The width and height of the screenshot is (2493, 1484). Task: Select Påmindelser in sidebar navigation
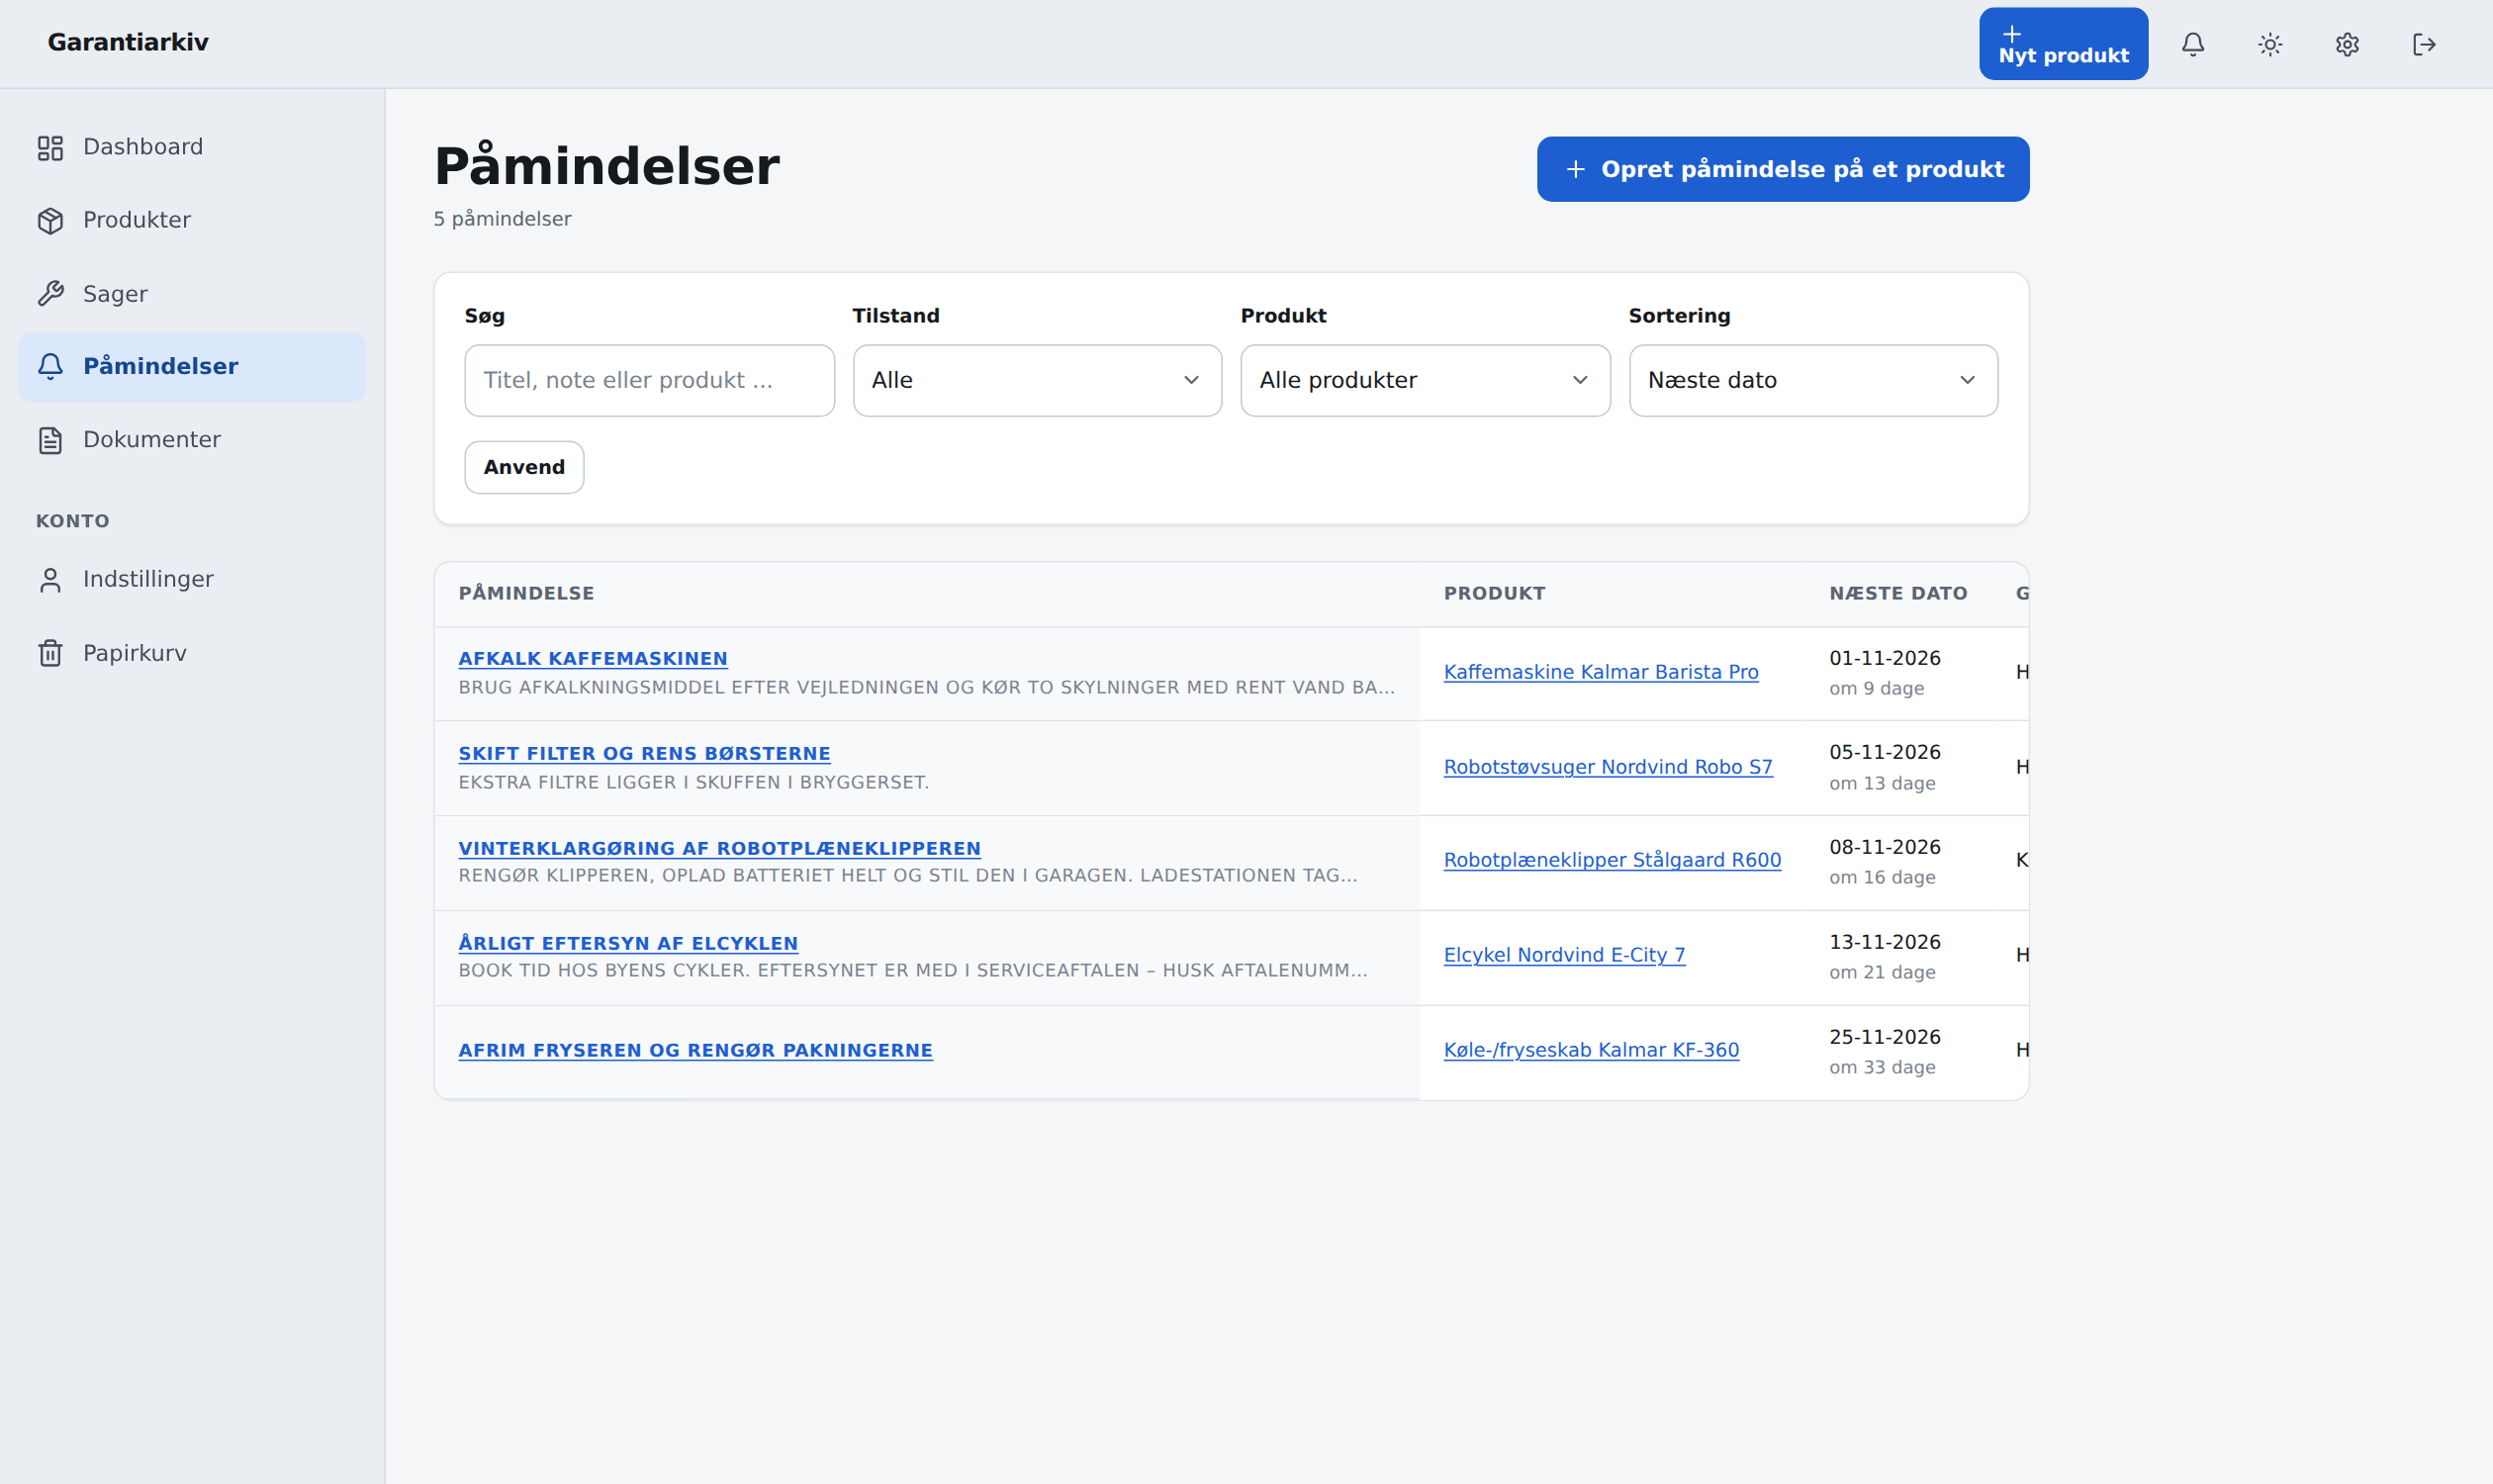point(192,367)
